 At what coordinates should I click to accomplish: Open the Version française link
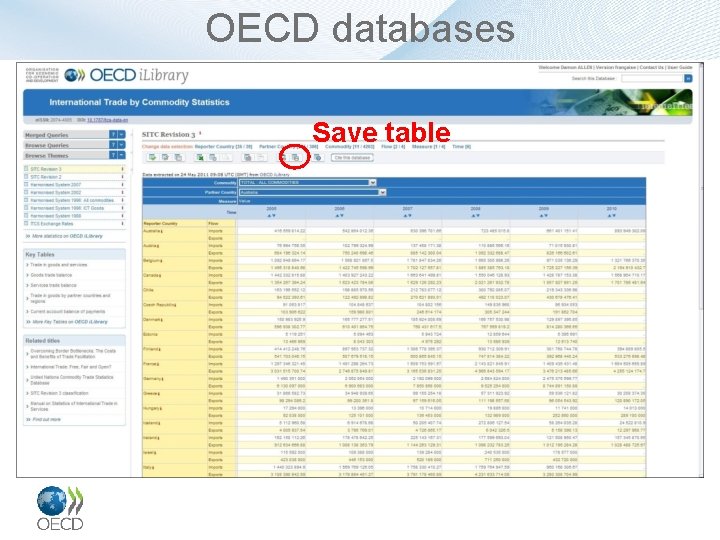coord(615,68)
